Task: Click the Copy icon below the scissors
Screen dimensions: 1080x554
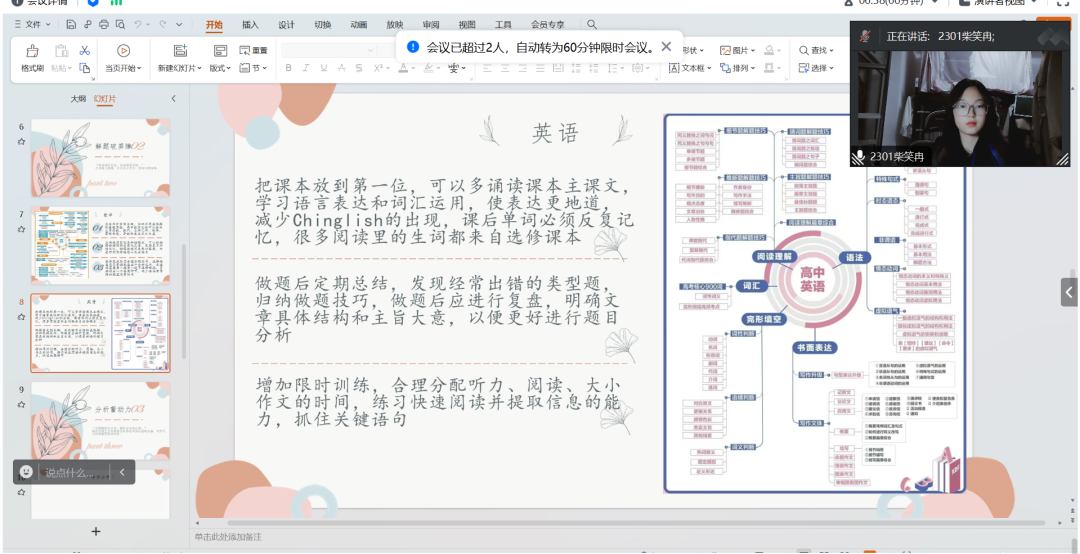Action: pos(85,68)
